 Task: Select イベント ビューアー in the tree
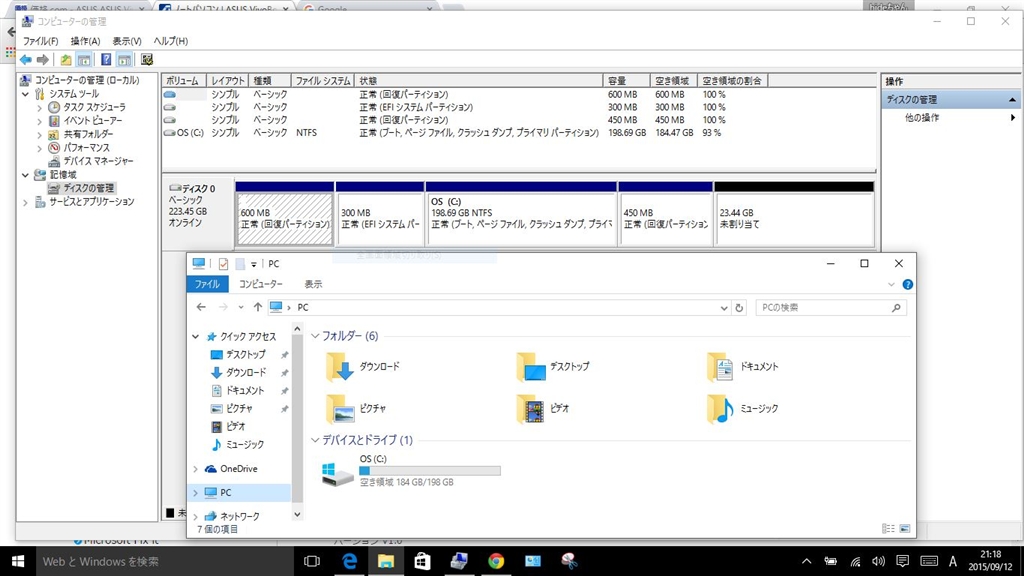pyautogui.click(x=93, y=121)
